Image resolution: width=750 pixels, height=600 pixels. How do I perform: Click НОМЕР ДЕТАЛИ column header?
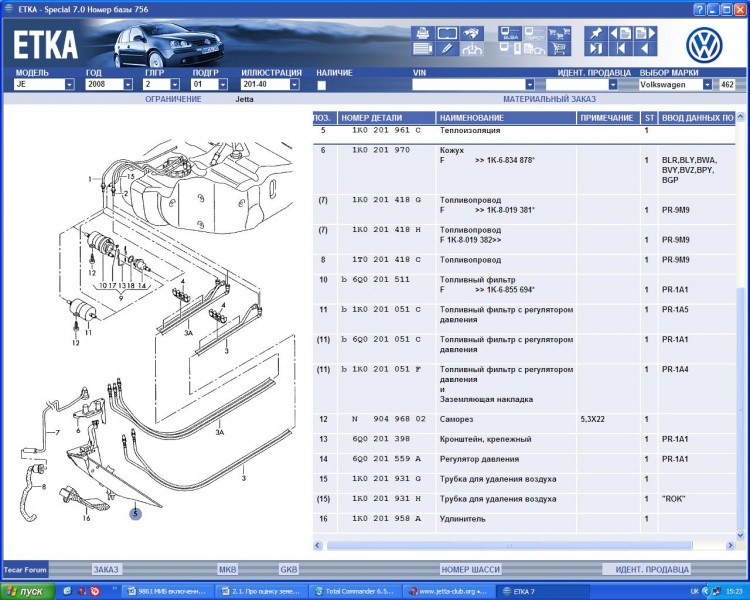(386, 118)
